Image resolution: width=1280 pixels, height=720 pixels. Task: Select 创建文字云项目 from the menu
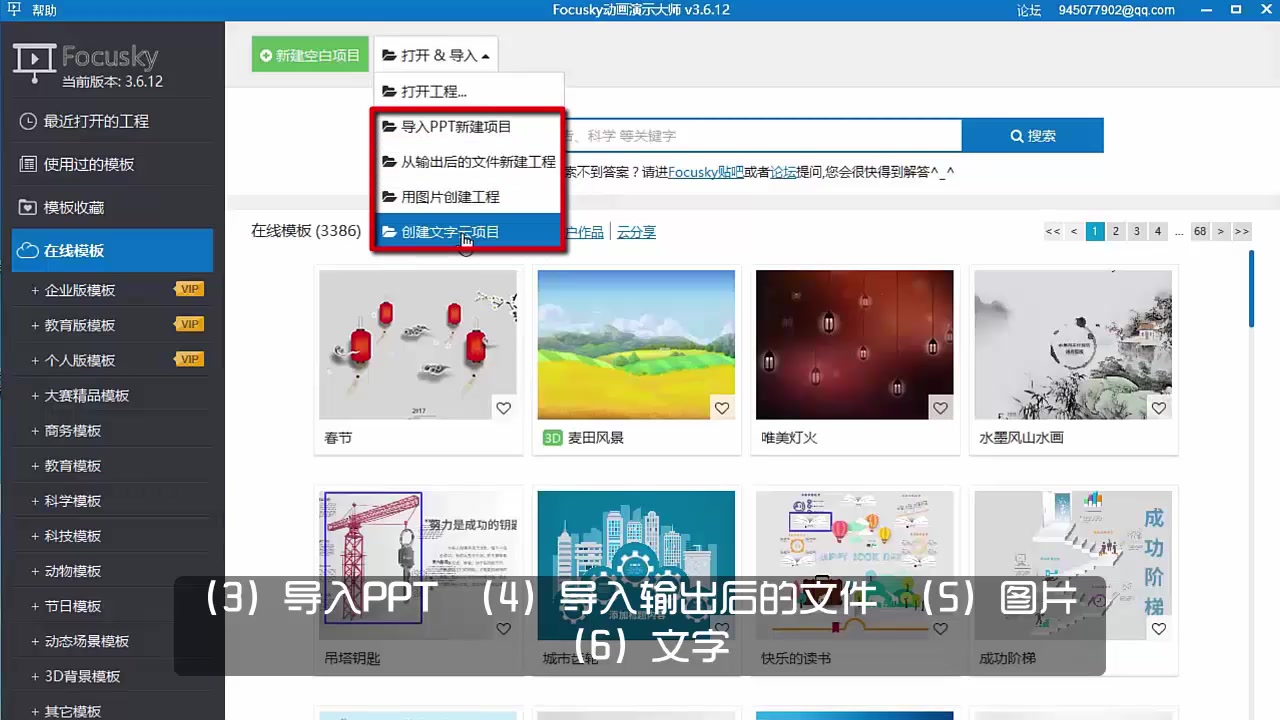tap(449, 231)
